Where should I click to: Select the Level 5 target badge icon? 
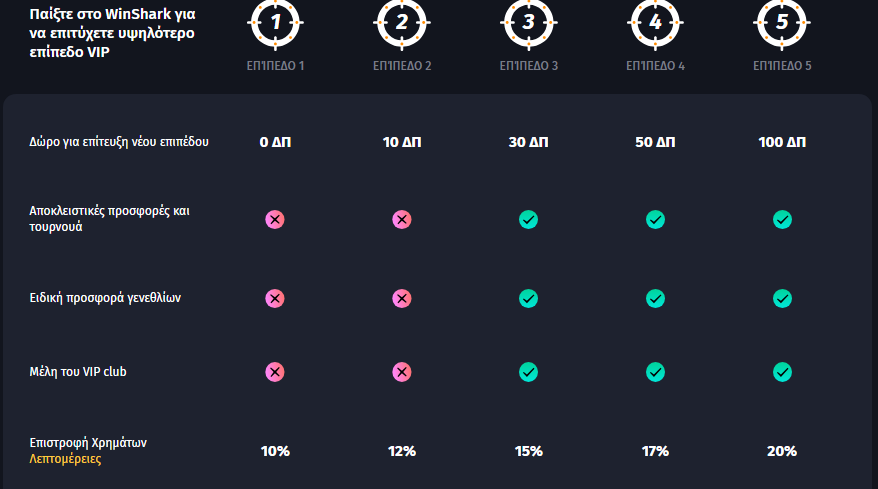pos(782,22)
